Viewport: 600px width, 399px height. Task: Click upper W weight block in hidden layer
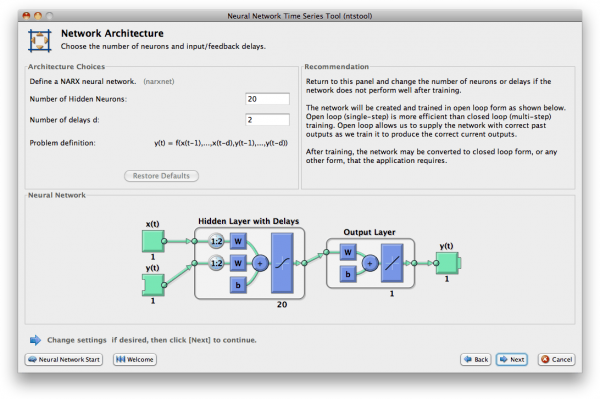coord(238,241)
